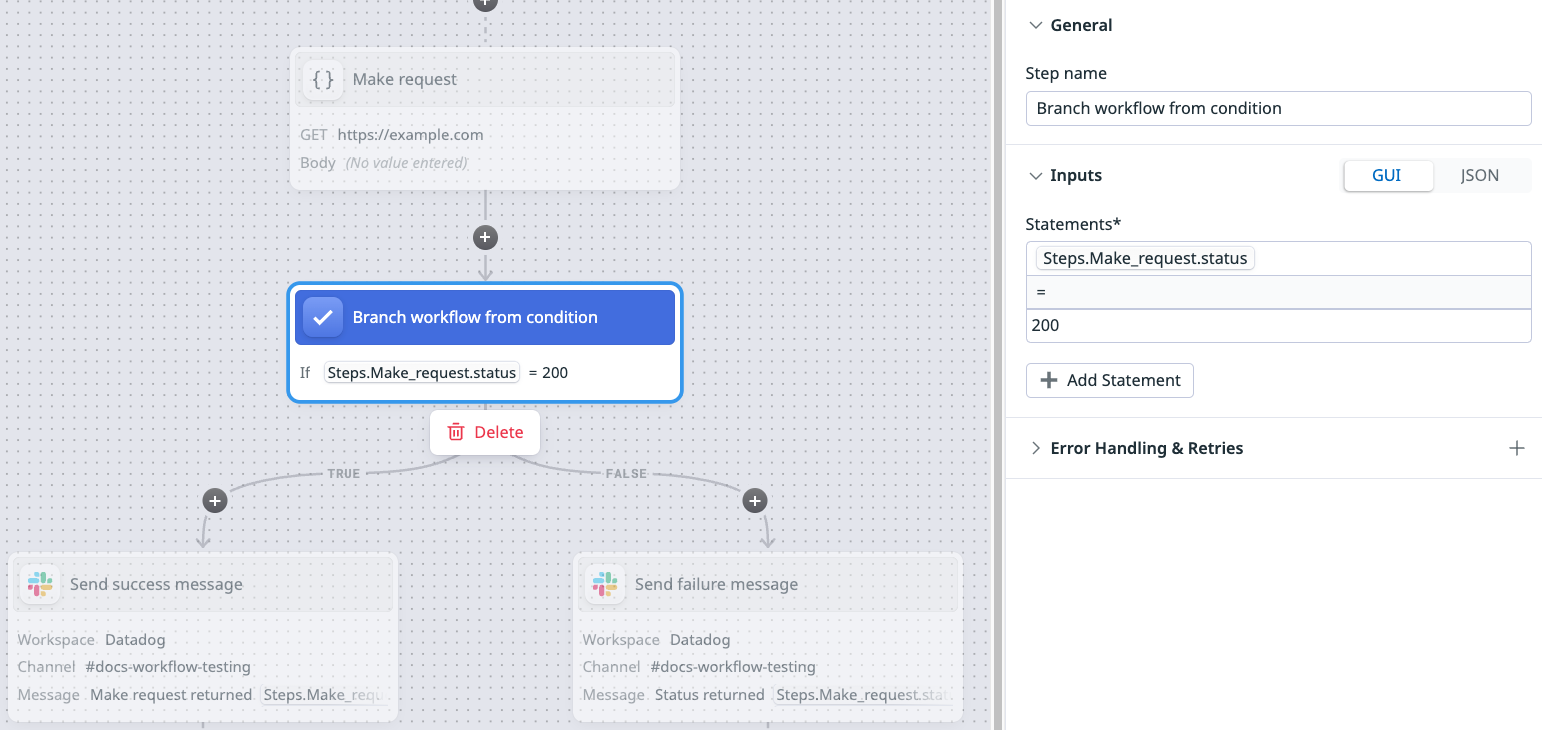Add a step below Make request node
This screenshot has height=730, width=1542.
click(x=485, y=238)
